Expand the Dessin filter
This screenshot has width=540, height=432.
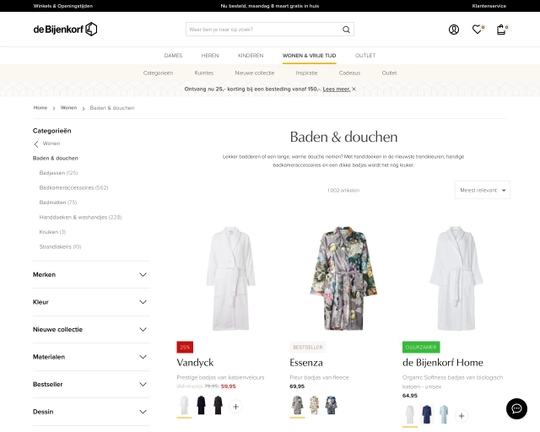coord(91,412)
